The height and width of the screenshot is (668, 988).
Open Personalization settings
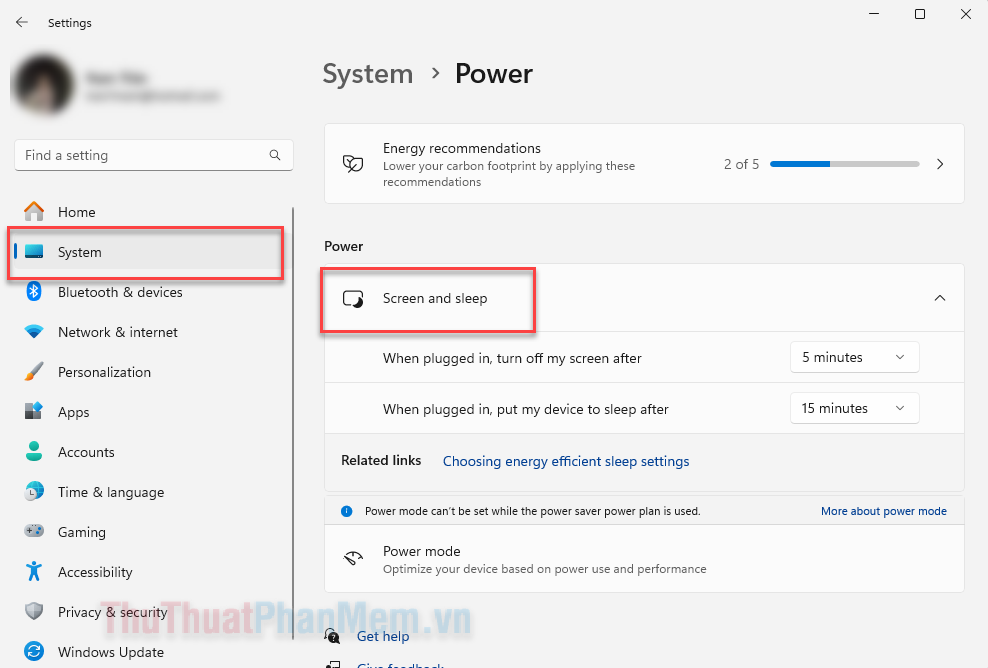[34, 372]
